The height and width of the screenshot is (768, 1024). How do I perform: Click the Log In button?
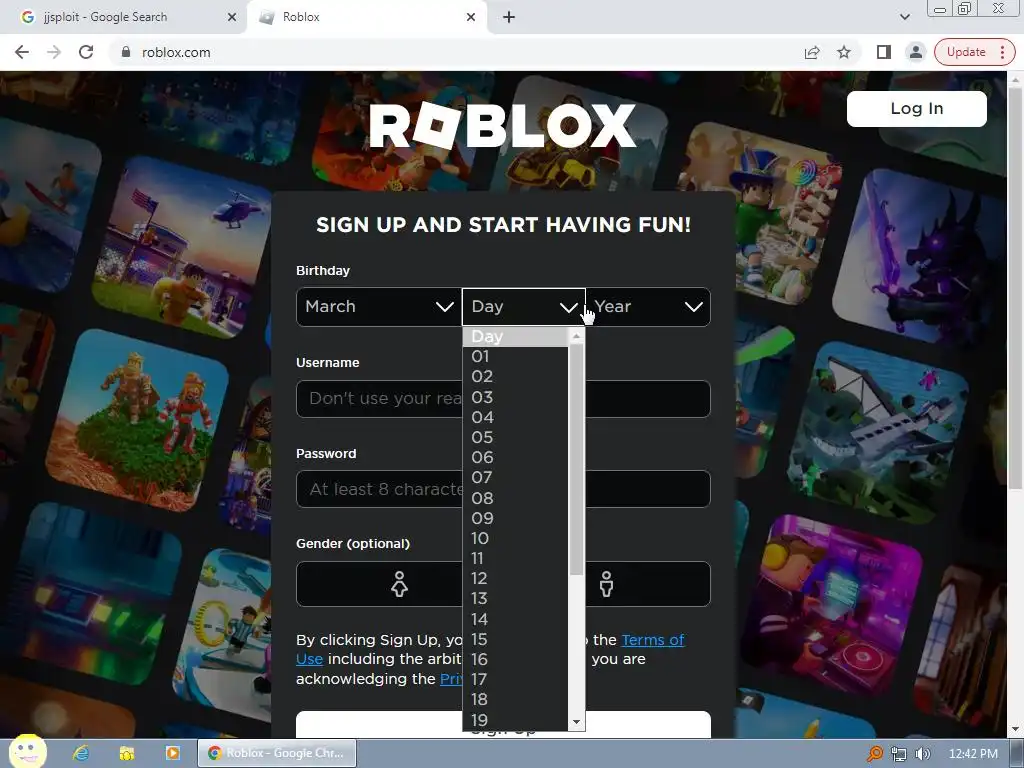click(916, 108)
